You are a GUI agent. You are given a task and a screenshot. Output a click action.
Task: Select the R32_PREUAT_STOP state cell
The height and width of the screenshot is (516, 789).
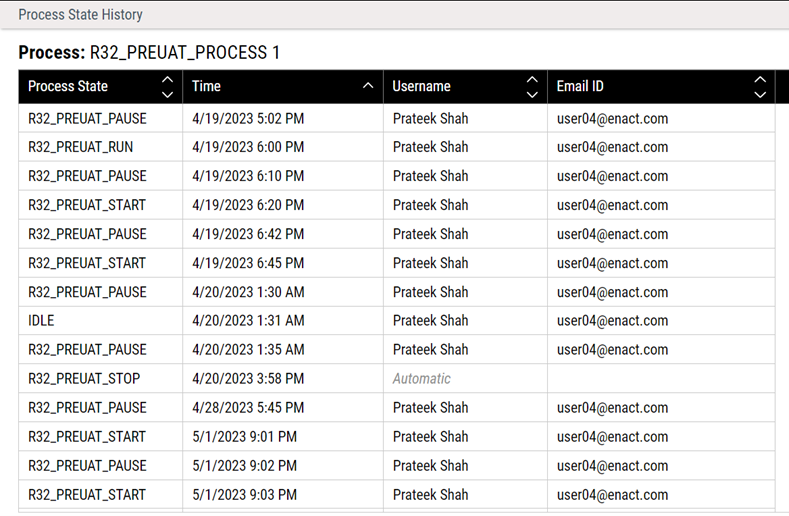point(84,379)
